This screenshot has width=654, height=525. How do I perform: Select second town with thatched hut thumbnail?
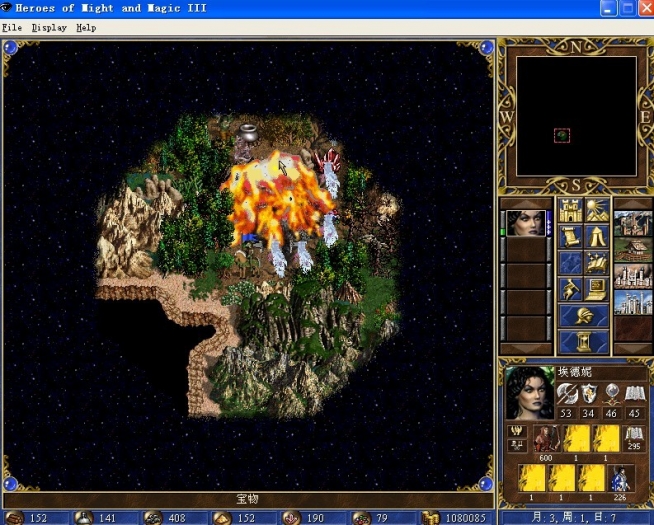click(x=633, y=249)
